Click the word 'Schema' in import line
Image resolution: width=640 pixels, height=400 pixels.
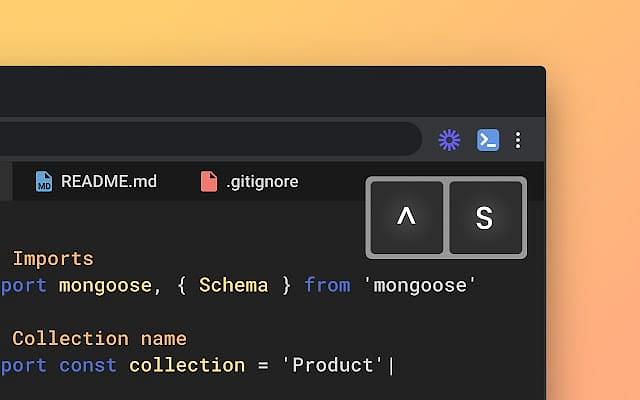(233, 285)
